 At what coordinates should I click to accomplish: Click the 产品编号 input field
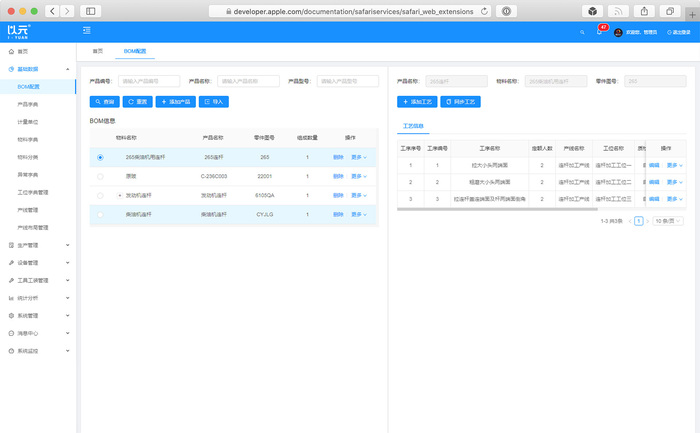click(148, 81)
